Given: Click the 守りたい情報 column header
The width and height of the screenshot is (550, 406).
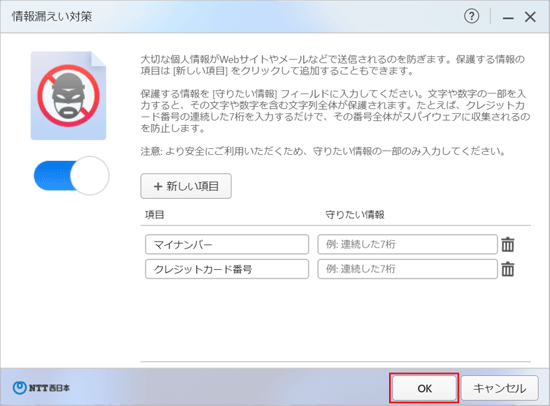Looking at the screenshot, I should [x=355, y=214].
